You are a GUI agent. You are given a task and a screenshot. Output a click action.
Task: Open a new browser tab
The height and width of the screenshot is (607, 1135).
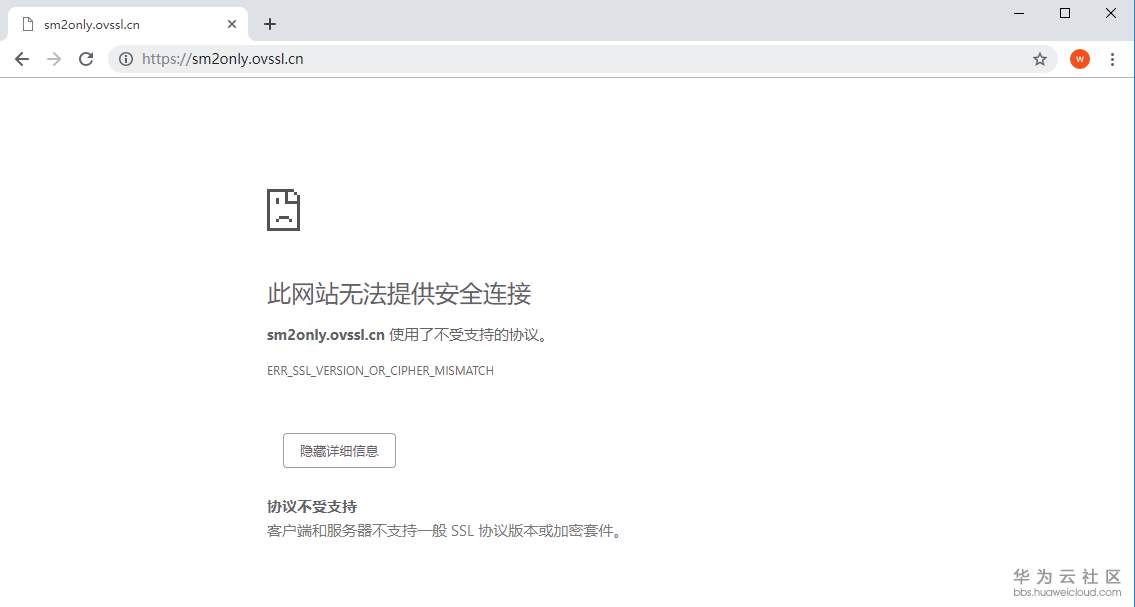269,23
